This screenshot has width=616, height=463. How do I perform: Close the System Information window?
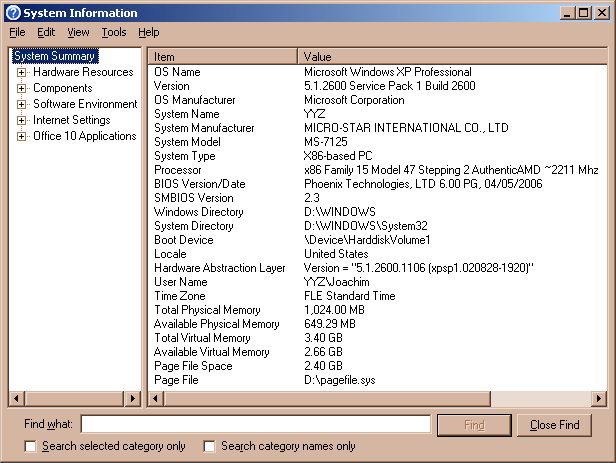pos(602,13)
